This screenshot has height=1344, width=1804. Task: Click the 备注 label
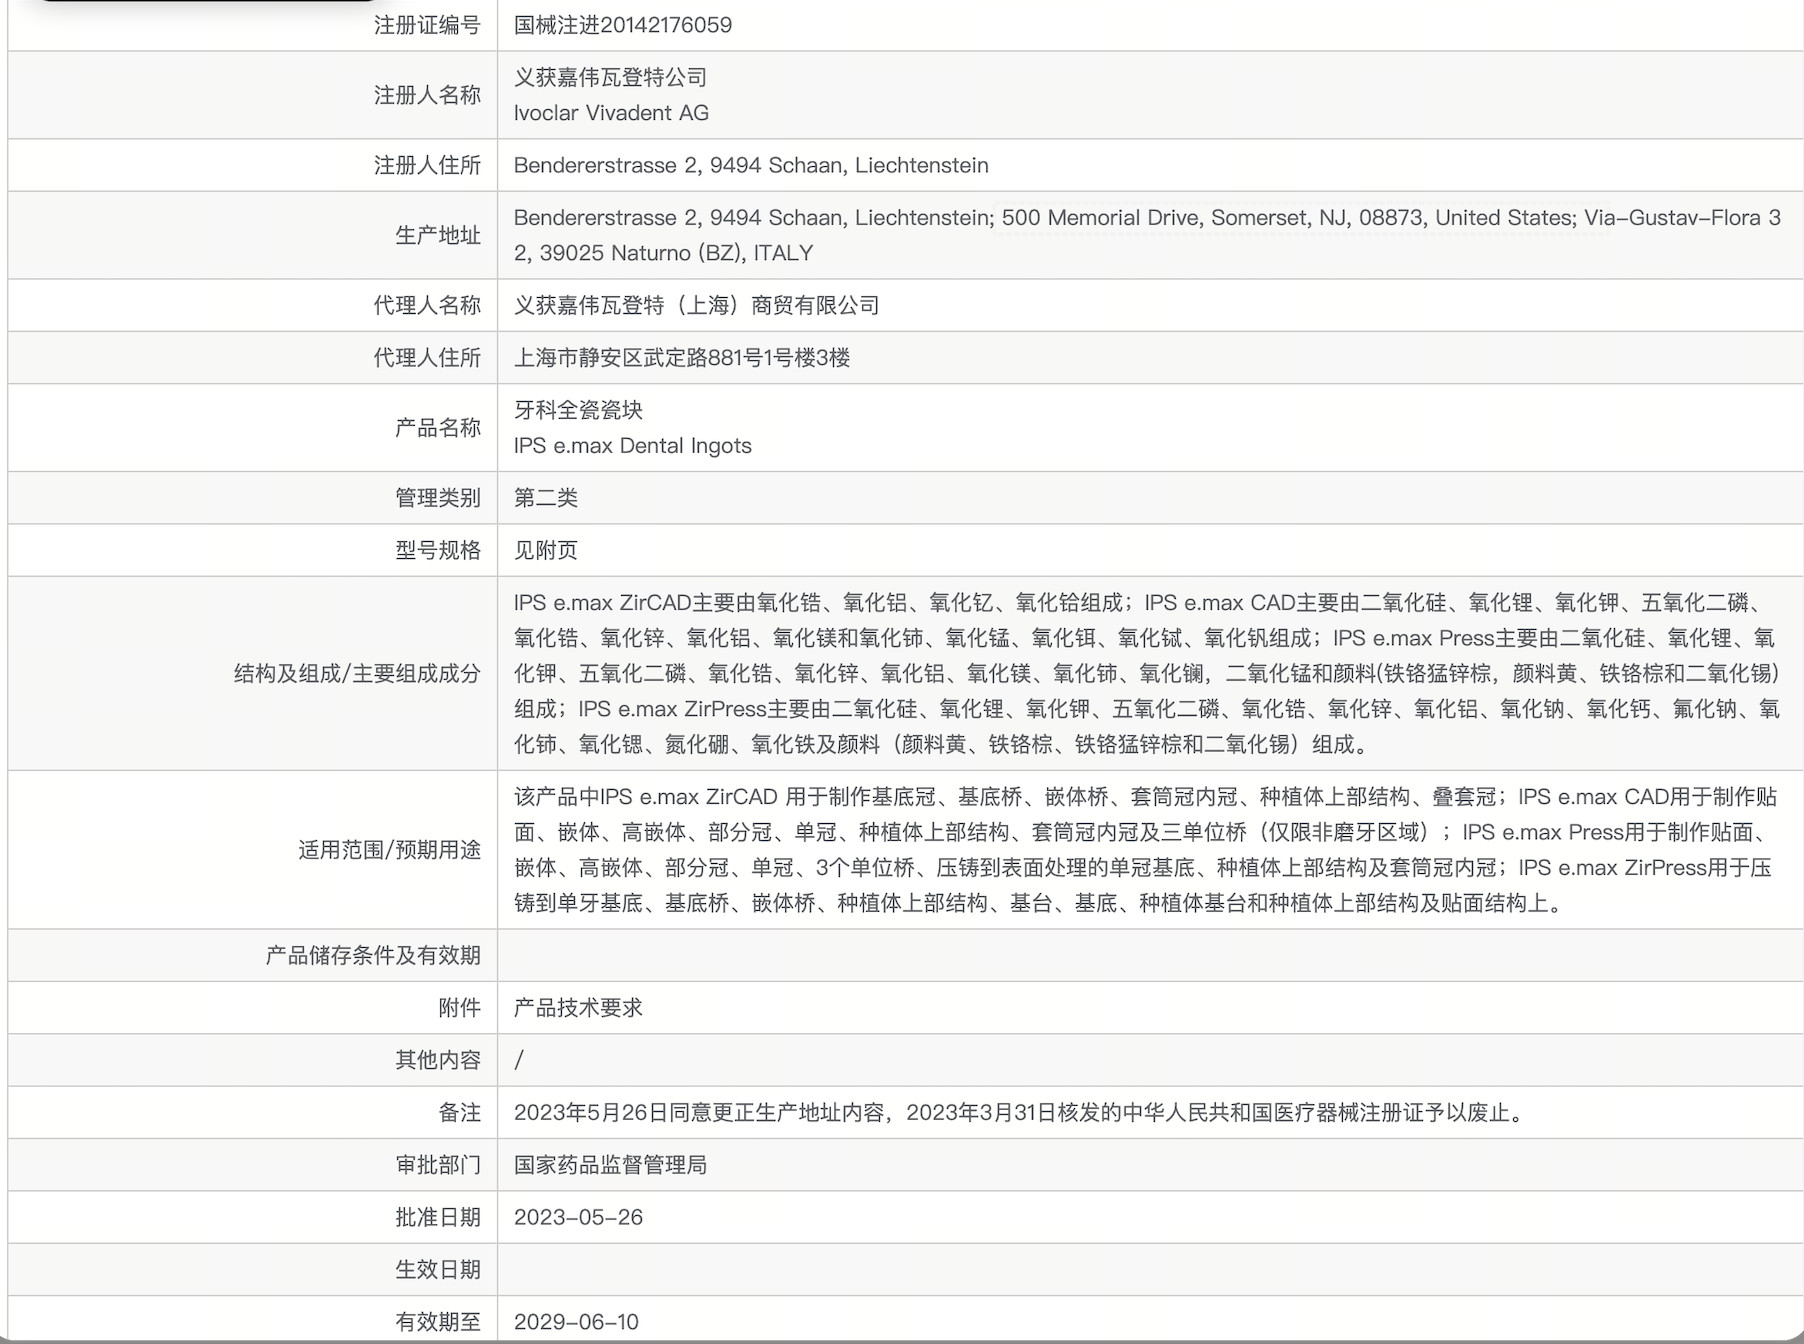coord(459,1112)
